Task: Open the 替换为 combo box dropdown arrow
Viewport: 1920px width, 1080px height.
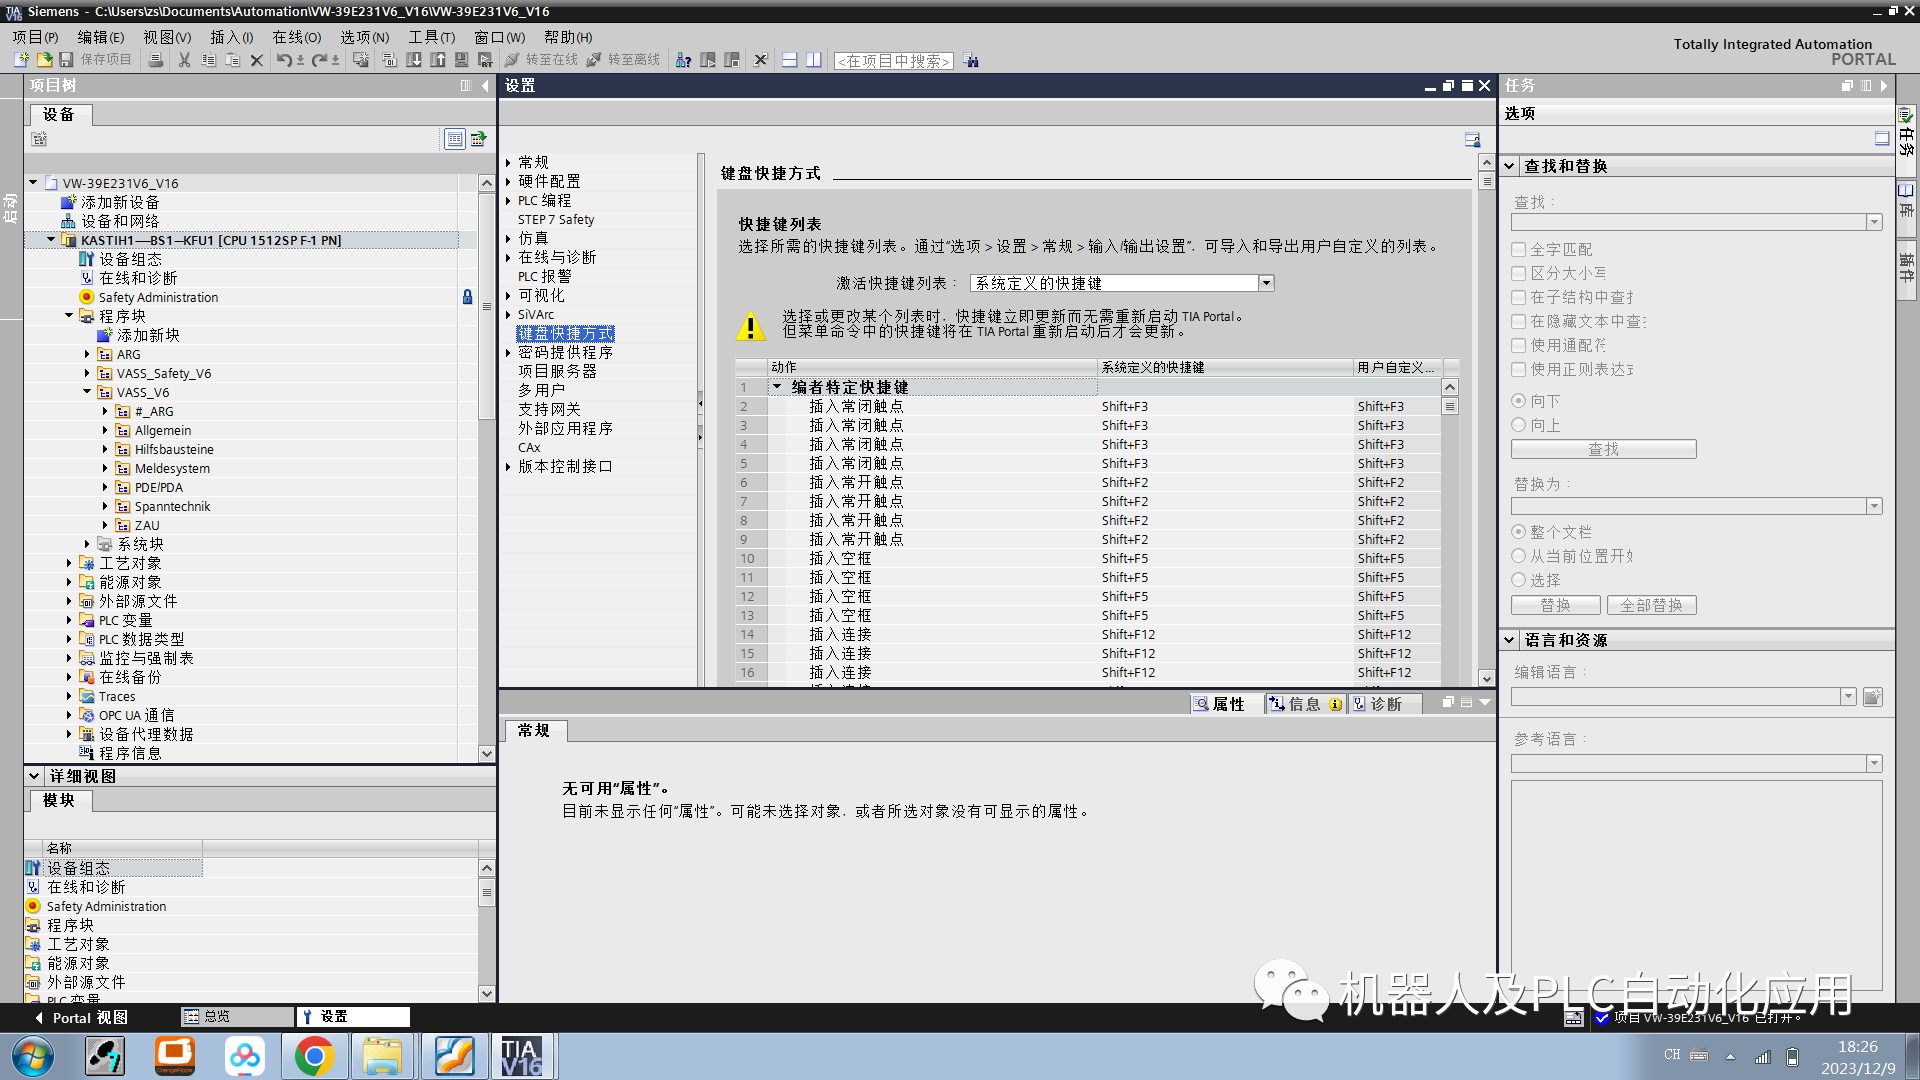Action: pos(1874,506)
